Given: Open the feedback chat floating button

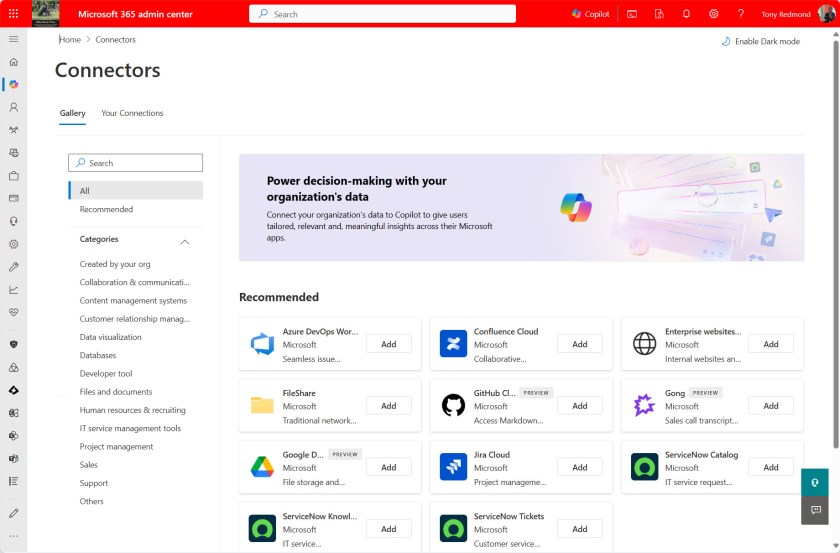Looking at the screenshot, I should (x=815, y=510).
